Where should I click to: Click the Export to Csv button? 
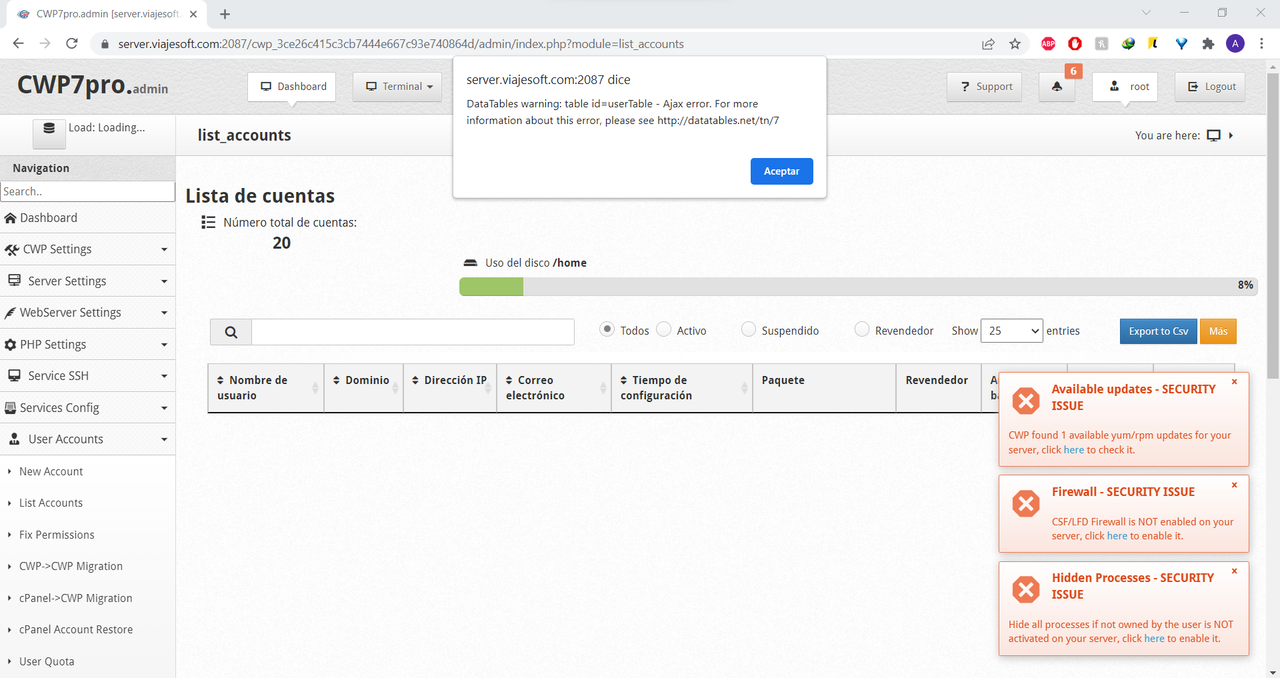(x=1158, y=331)
